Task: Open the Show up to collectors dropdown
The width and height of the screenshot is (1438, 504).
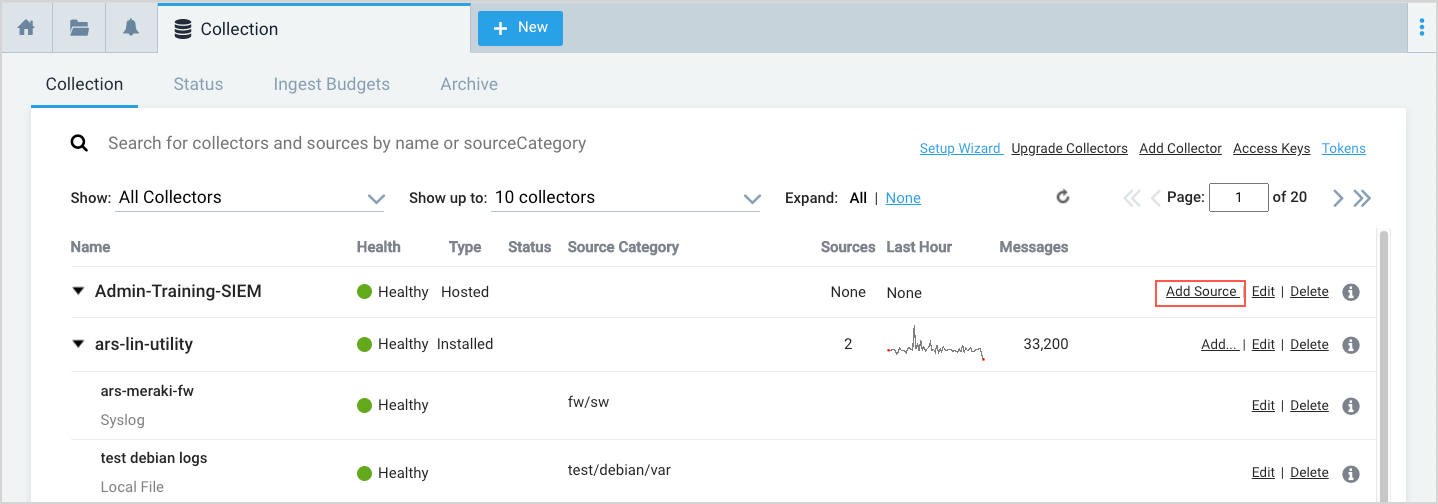Action: point(627,198)
